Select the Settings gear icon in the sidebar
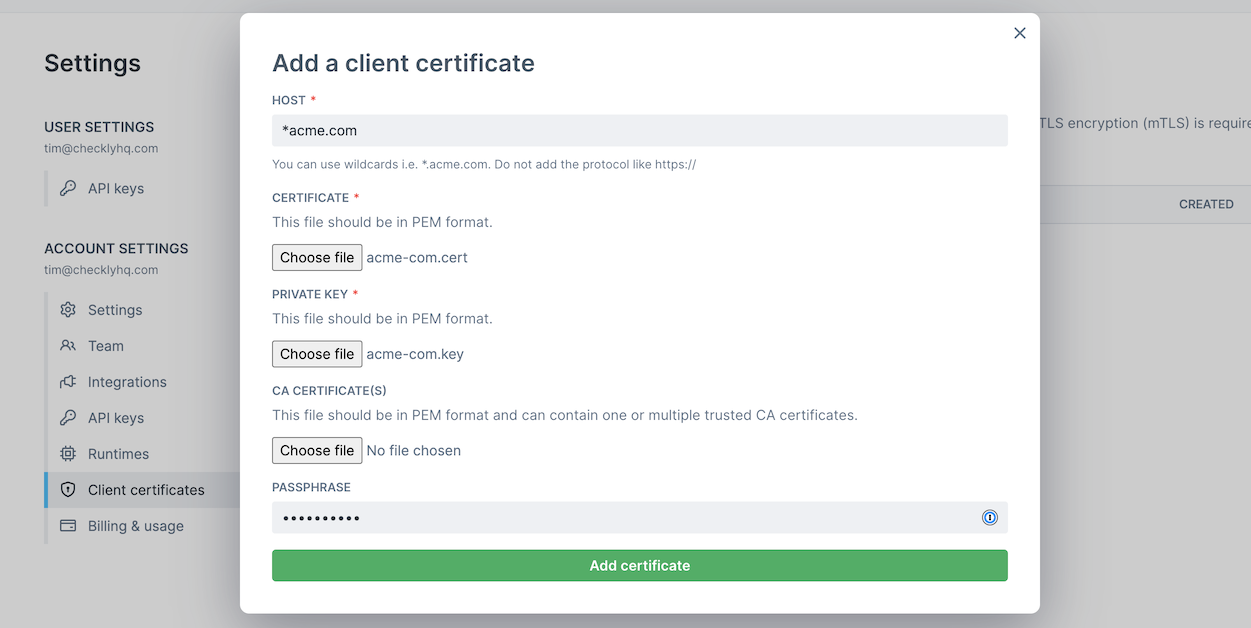 (68, 310)
